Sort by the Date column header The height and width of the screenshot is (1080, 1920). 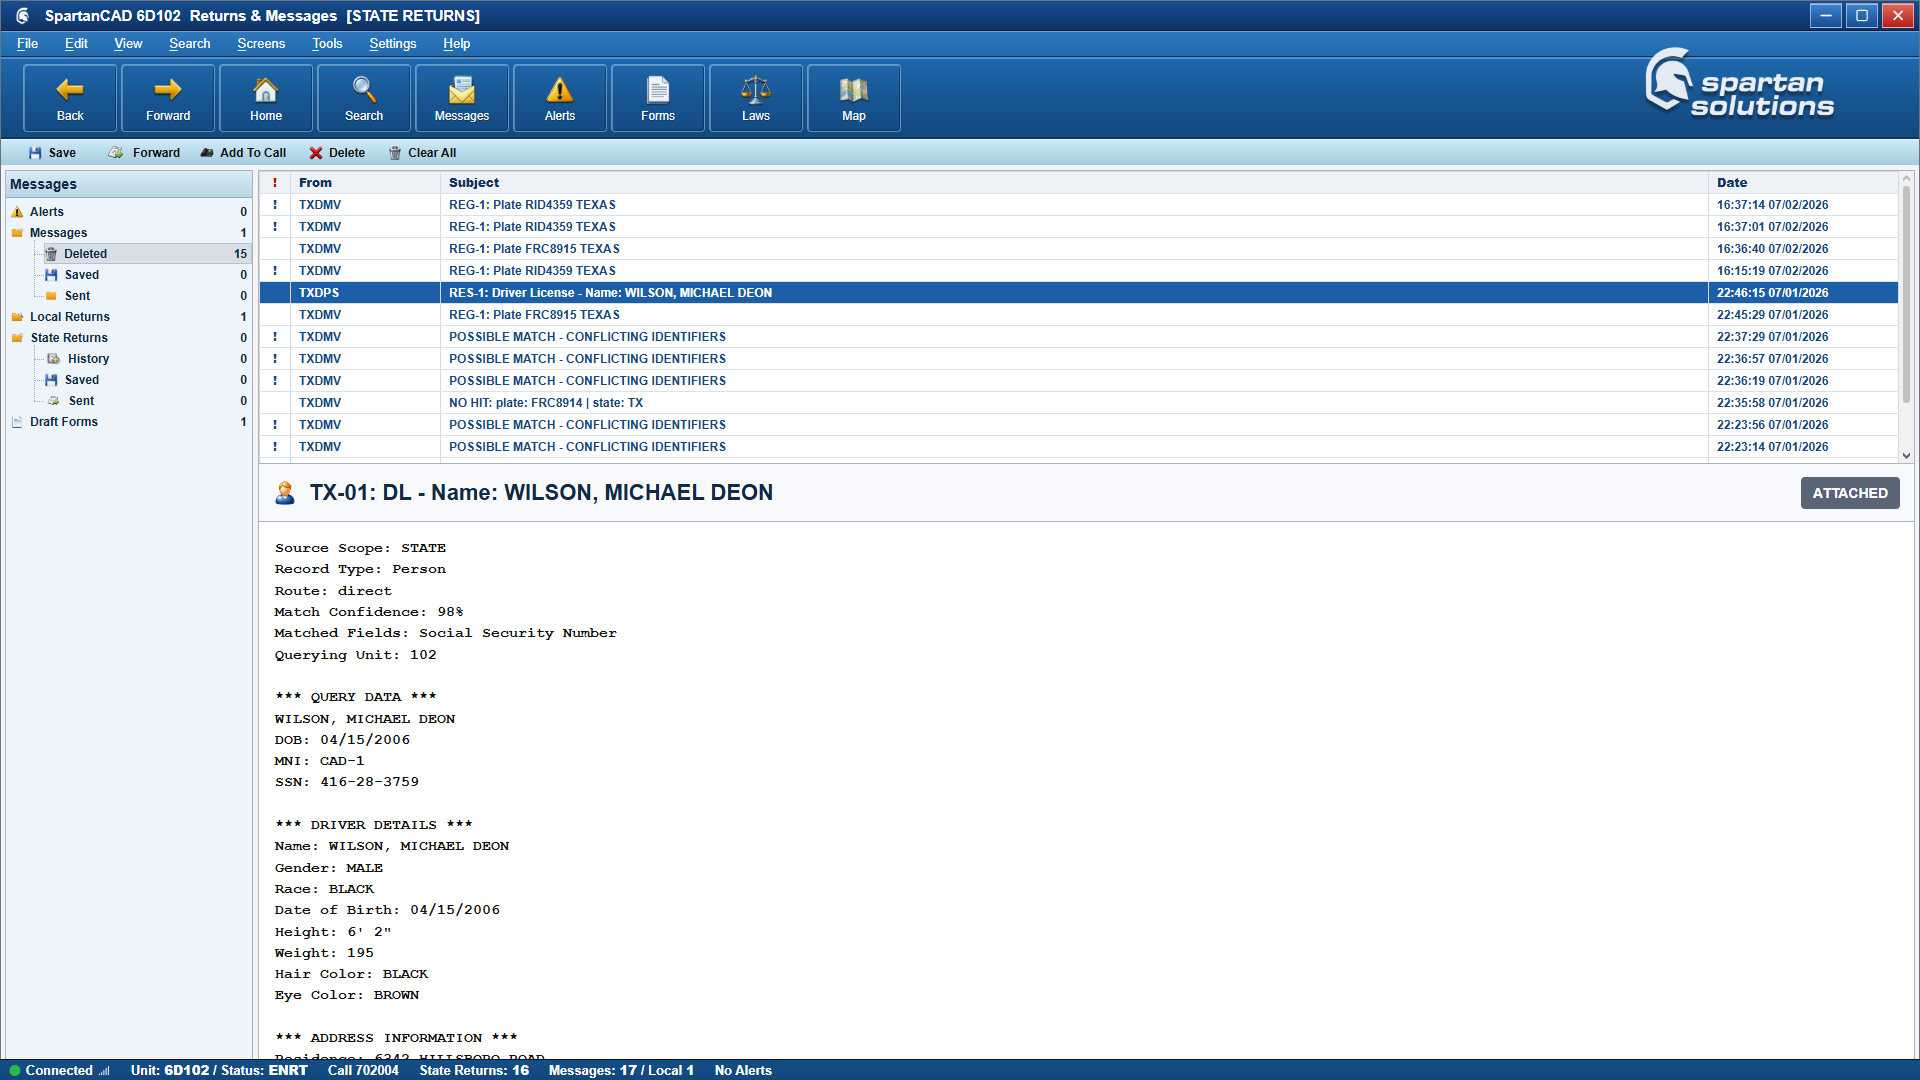[1803, 183]
